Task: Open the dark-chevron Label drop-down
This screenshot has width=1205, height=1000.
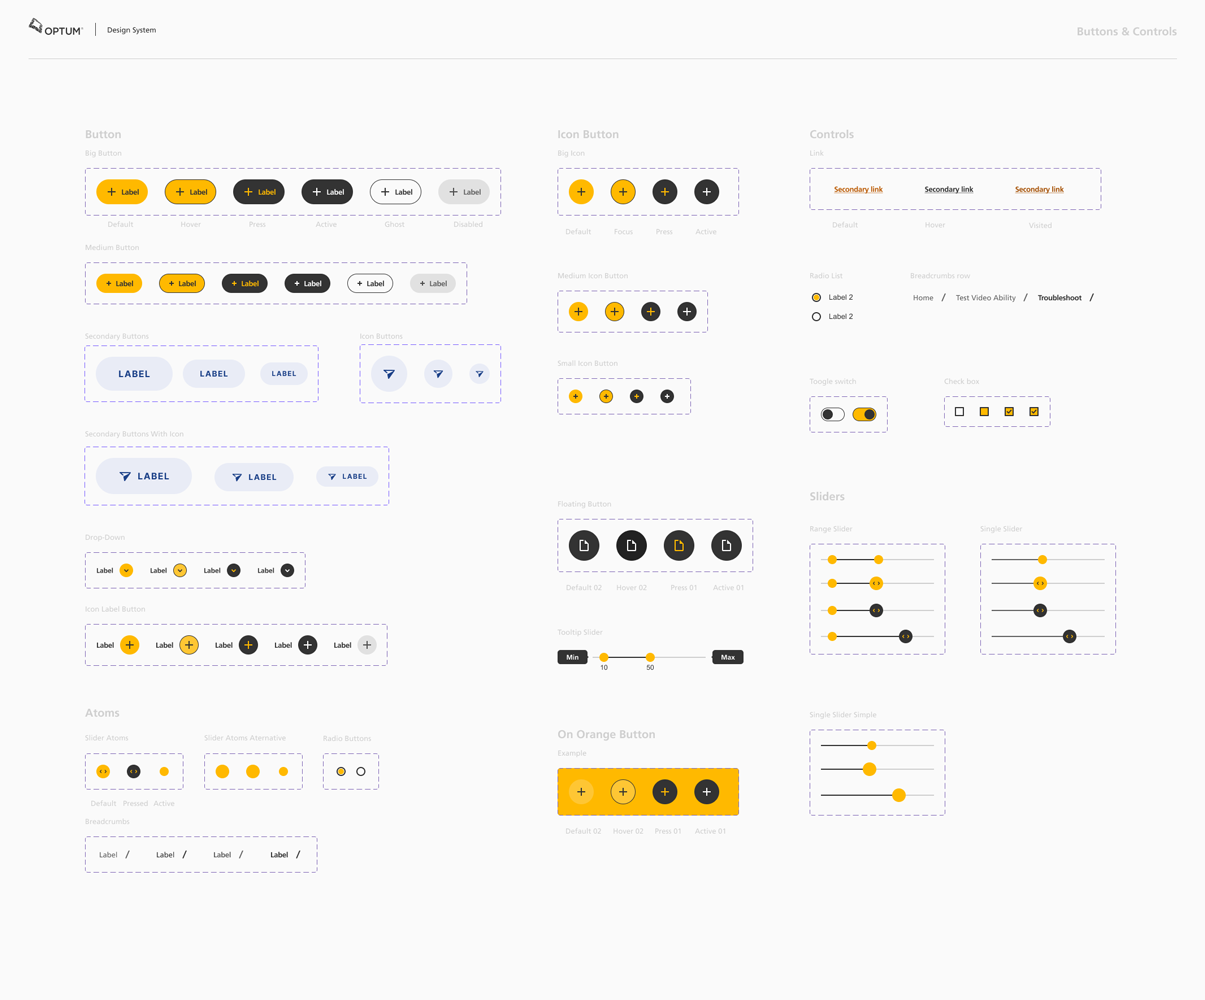Action: (x=233, y=570)
